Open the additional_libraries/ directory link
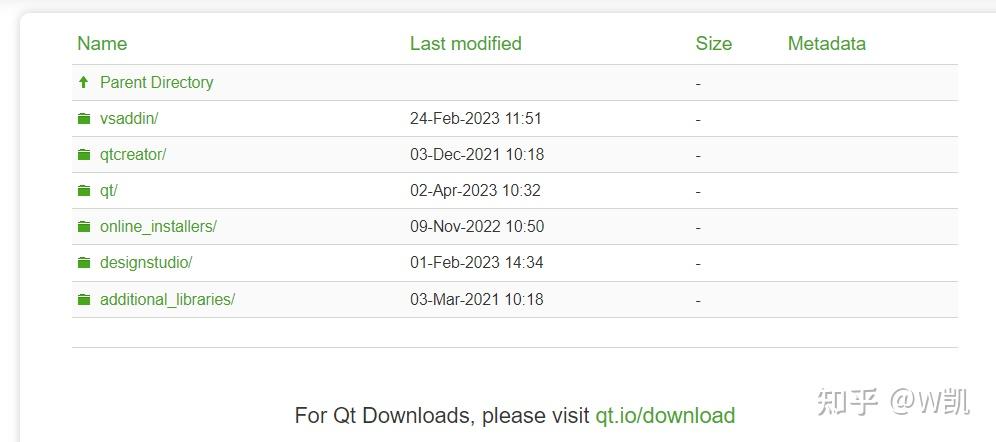This screenshot has height=442, width=996. [x=167, y=299]
